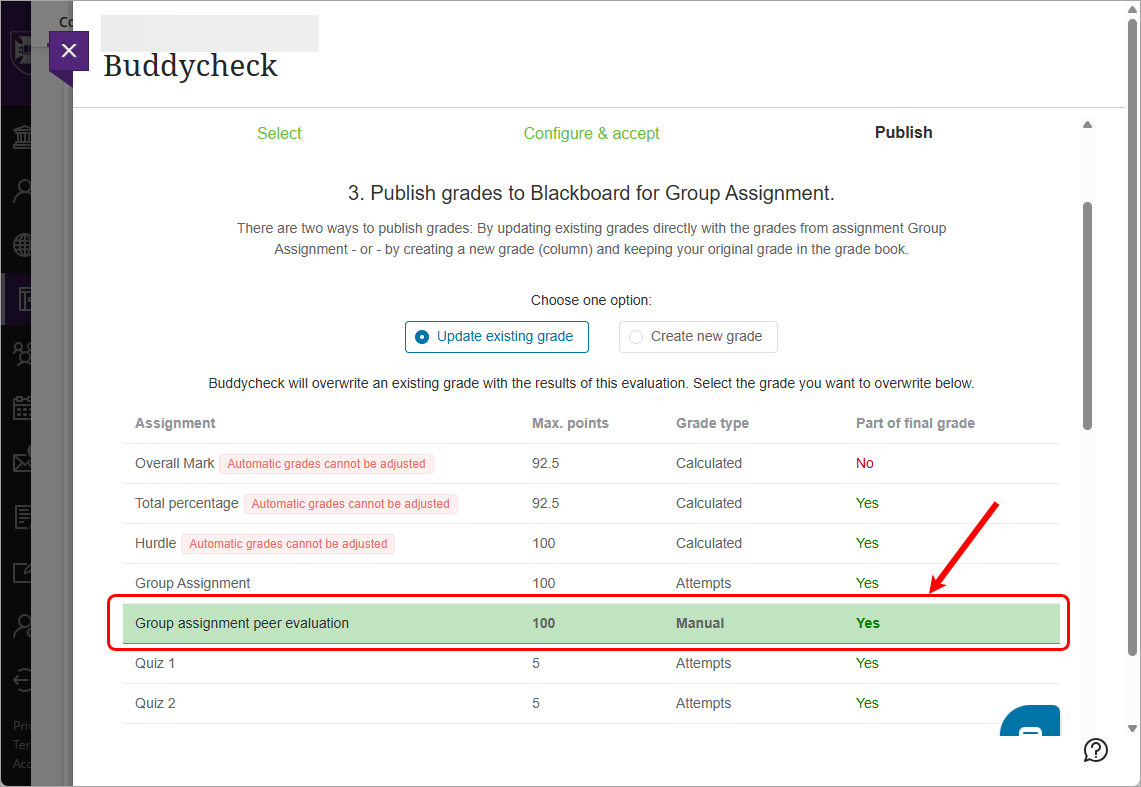The width and height of the screenshot is (1141, 787).
Task: Select the Total percentage assignment name
Action: [186, 503]
